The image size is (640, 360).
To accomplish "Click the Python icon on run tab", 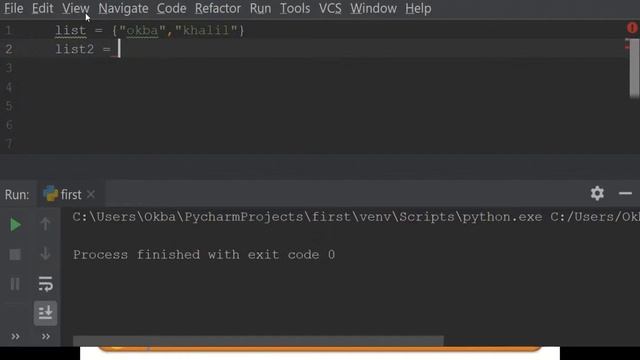I will pos(51,194).
